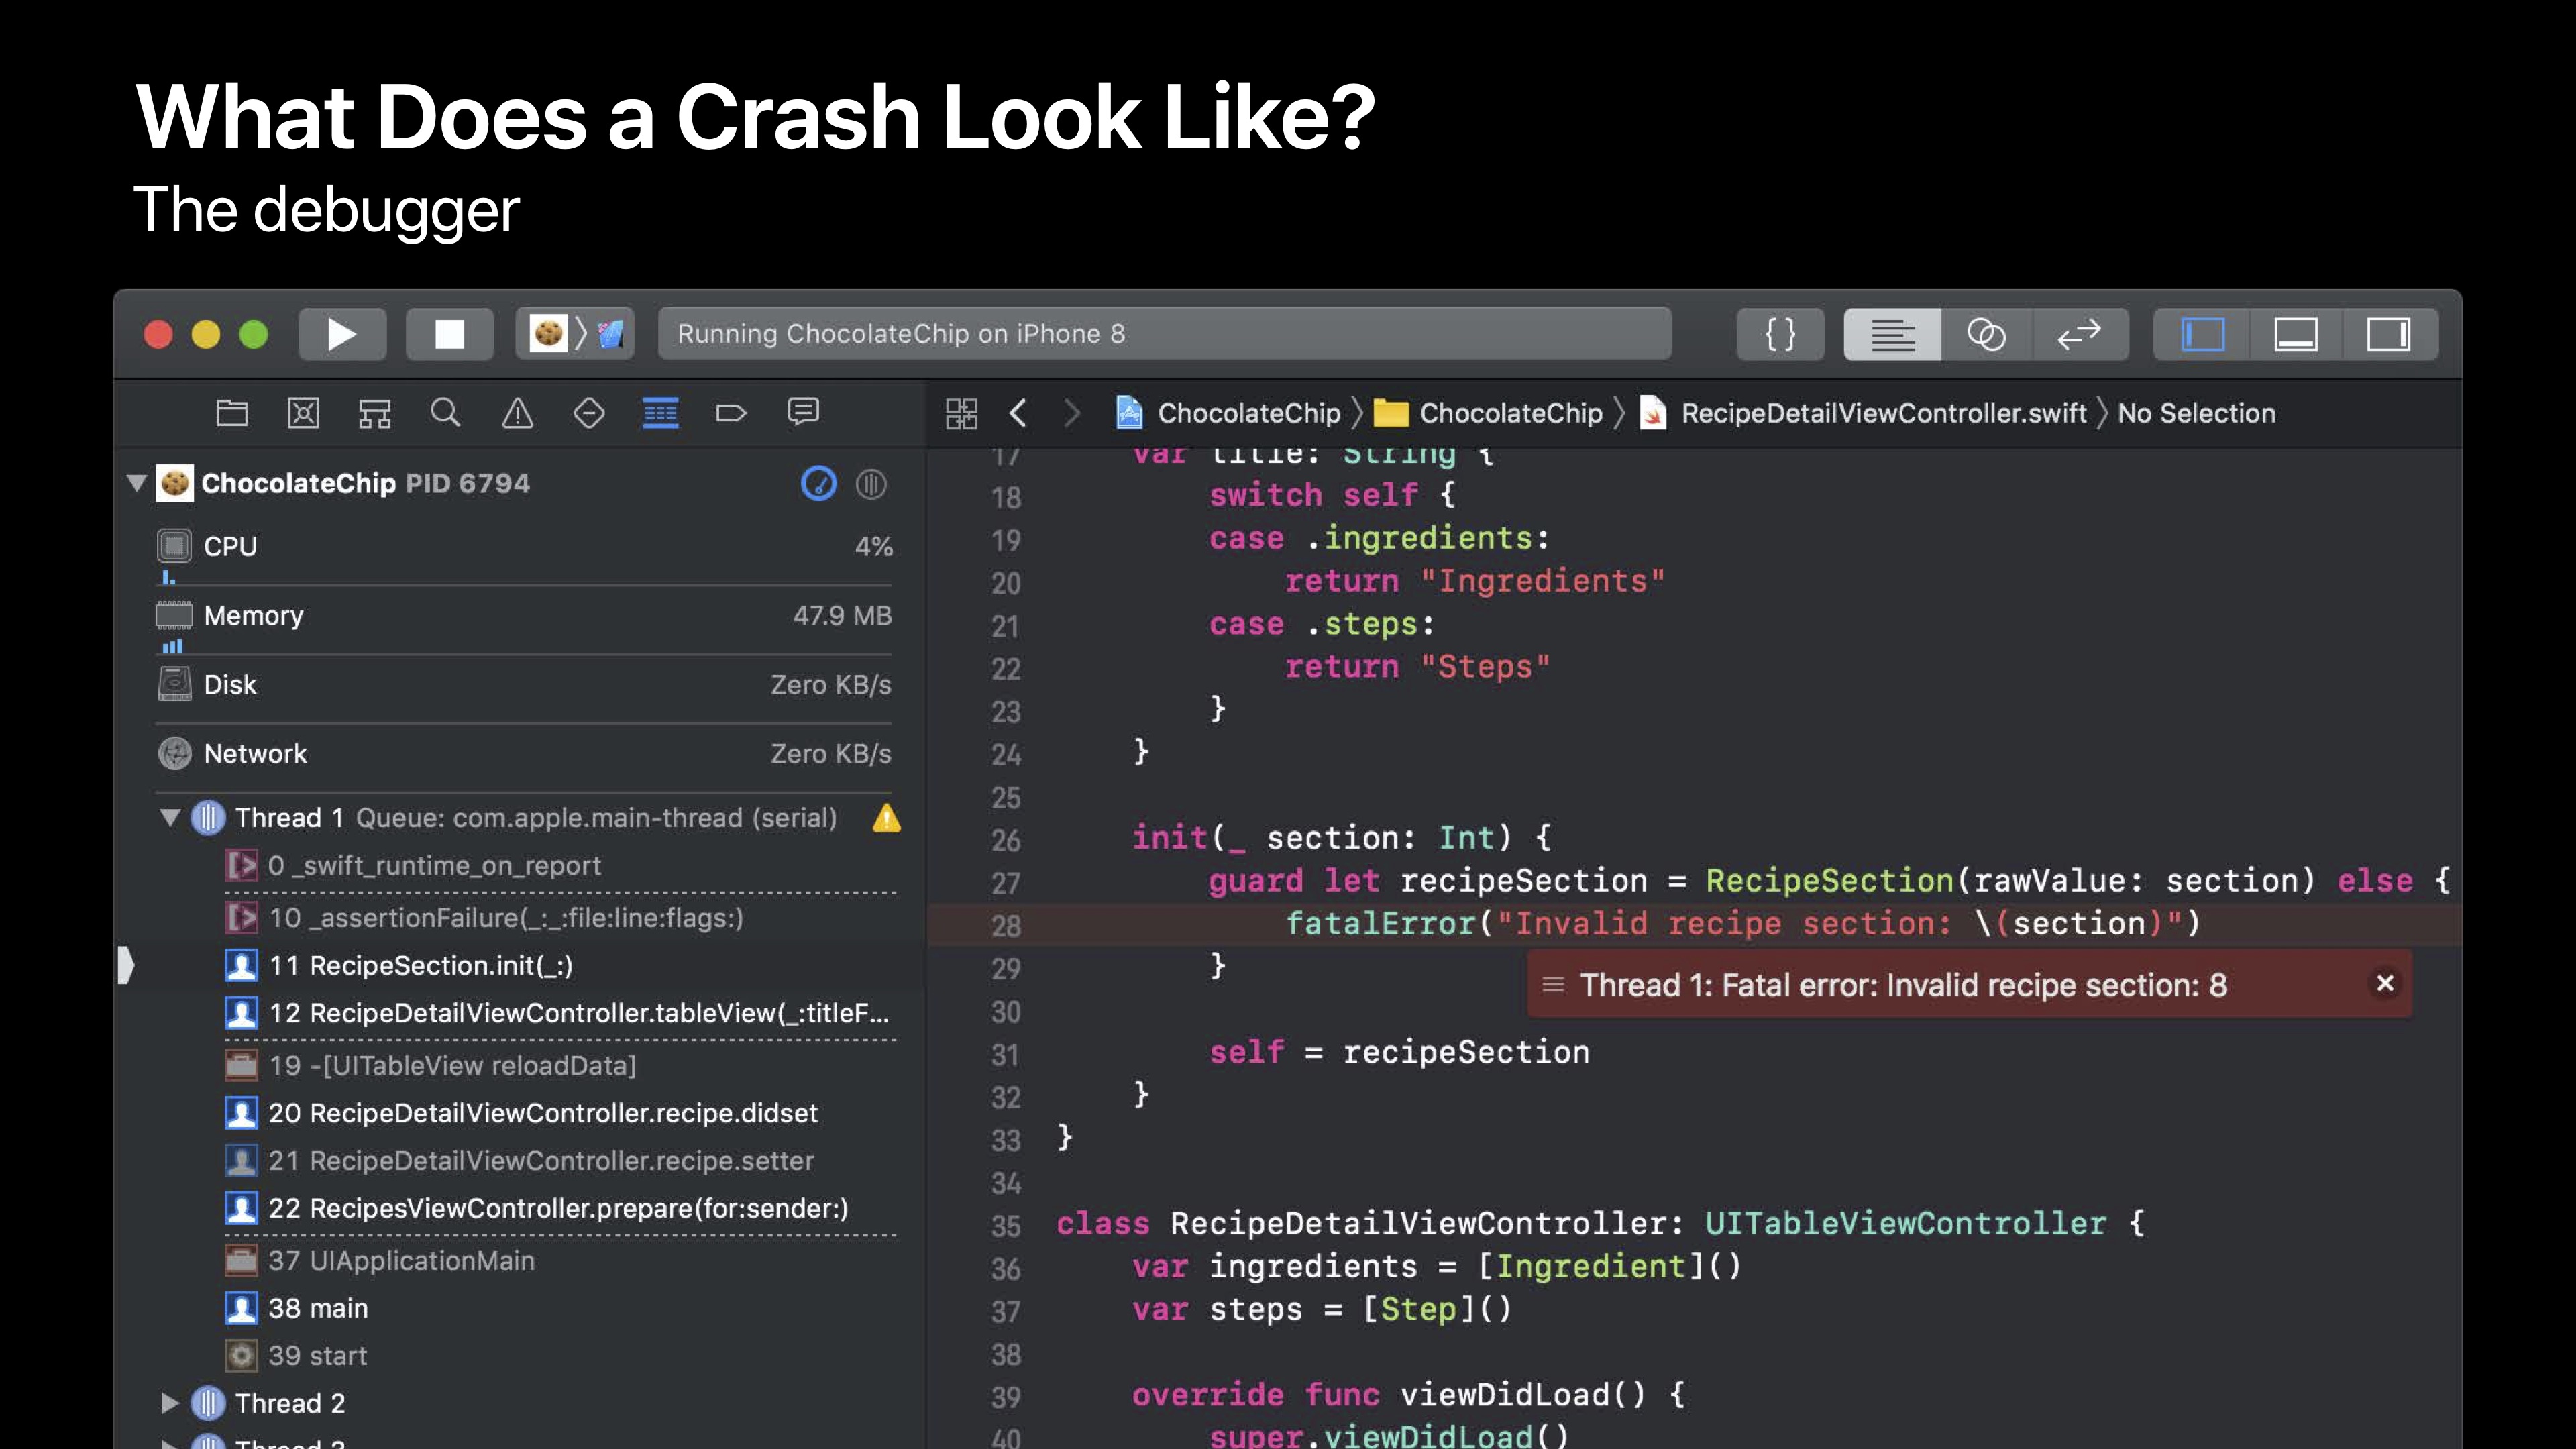Viewport: 2576px width, 1449px height.
Task: Dismiss the Fatal error annotation
Action: click(2385, 984)
